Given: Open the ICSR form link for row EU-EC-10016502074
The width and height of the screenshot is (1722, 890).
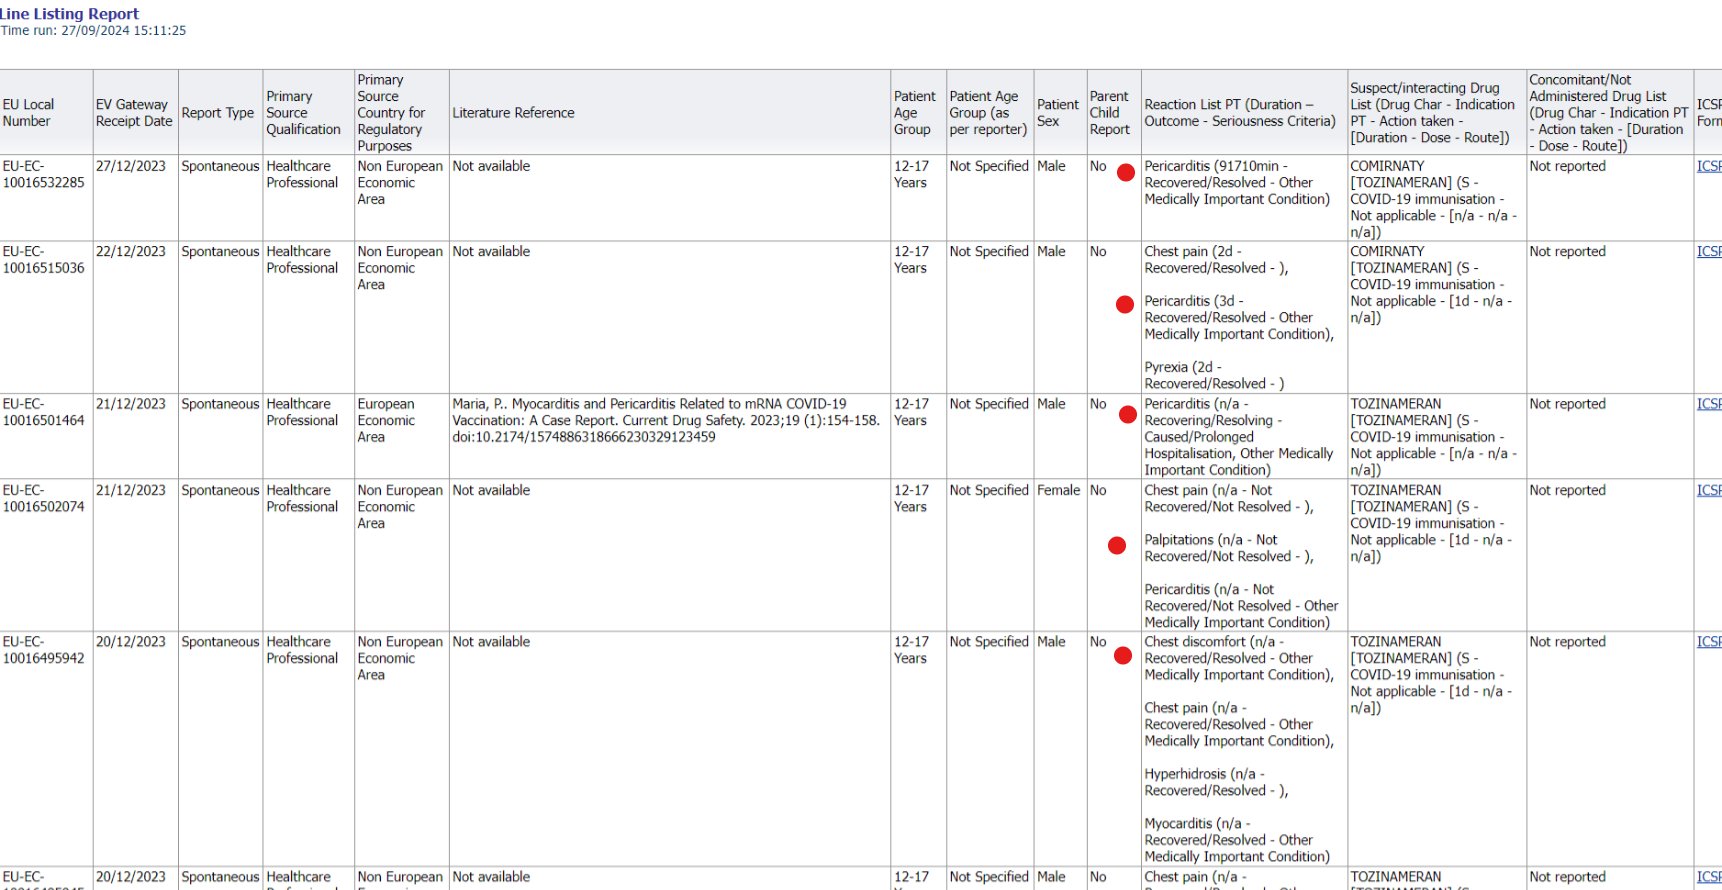Looking at the screenshot, I should click(x=1709, y=490).
